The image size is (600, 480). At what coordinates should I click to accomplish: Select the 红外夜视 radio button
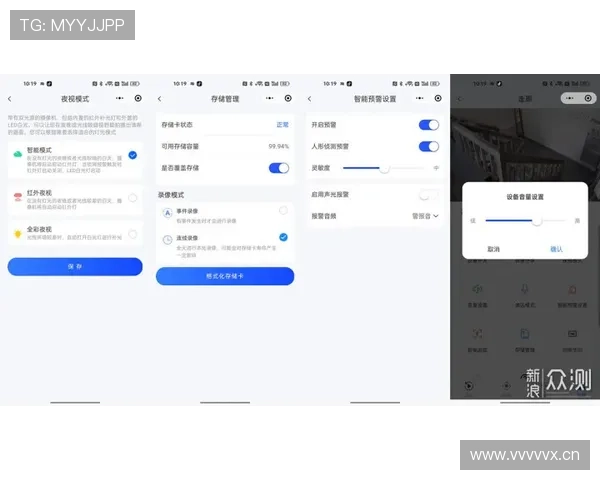pyautogui.click(x=133, y=198)
